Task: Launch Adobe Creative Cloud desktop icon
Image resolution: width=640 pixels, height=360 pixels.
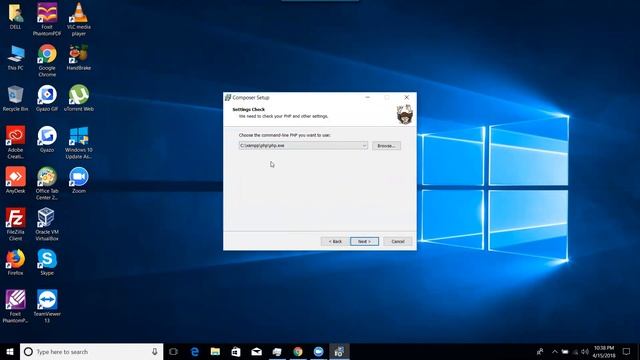Action: point(16,142)
